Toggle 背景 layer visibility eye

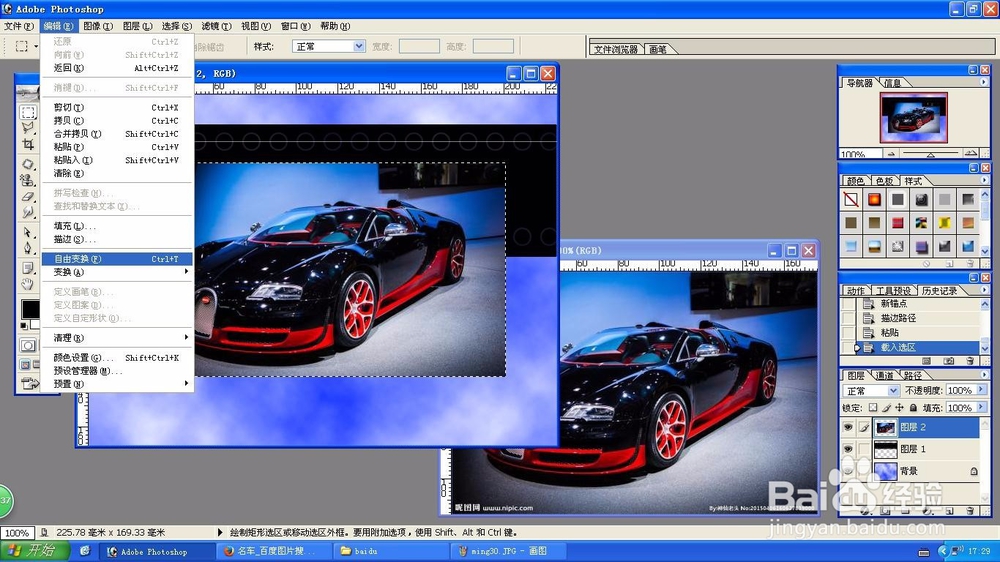click(848, 471)
